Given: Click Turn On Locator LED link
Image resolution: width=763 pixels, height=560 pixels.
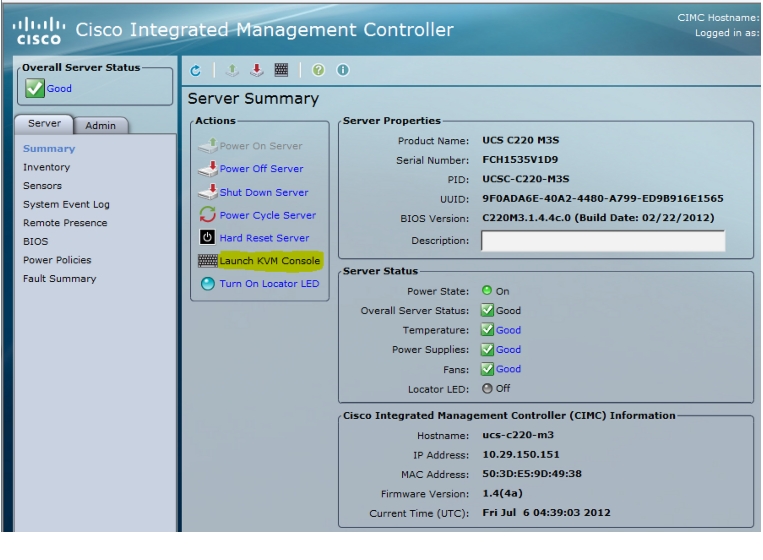Looking at the screenshot, I should pyautogui.click(x=269, y=284).
